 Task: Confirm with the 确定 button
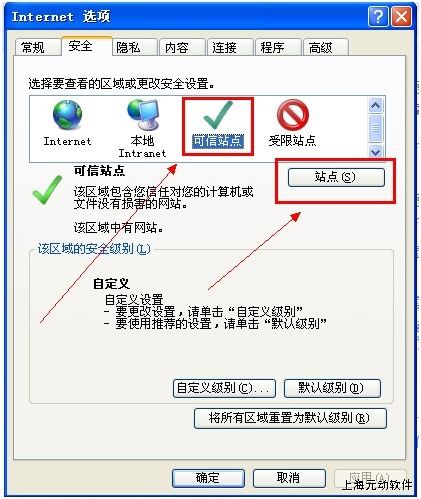pyautogui.click(x=208, y=478)
